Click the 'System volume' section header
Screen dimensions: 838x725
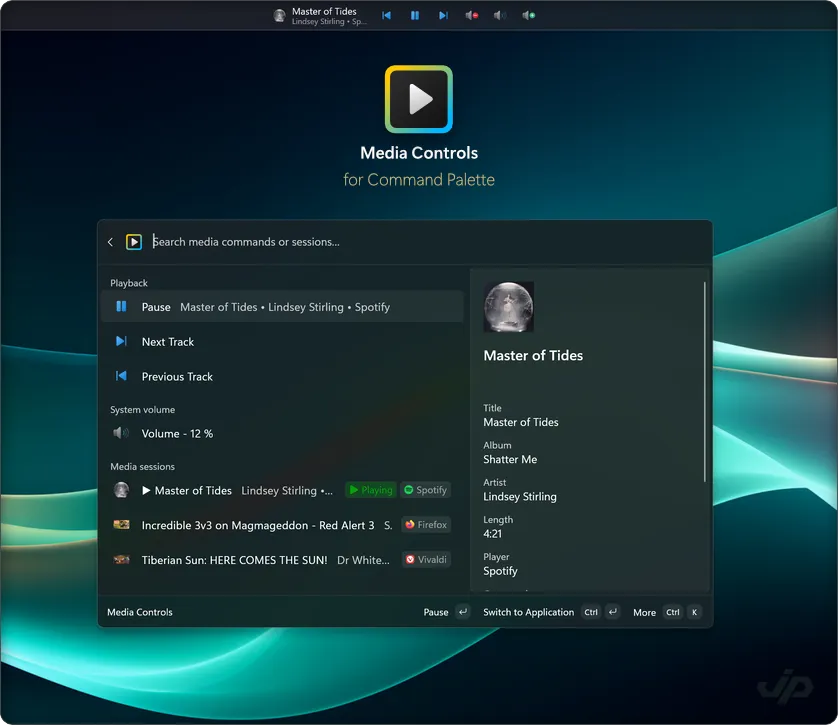click(142, 410)
